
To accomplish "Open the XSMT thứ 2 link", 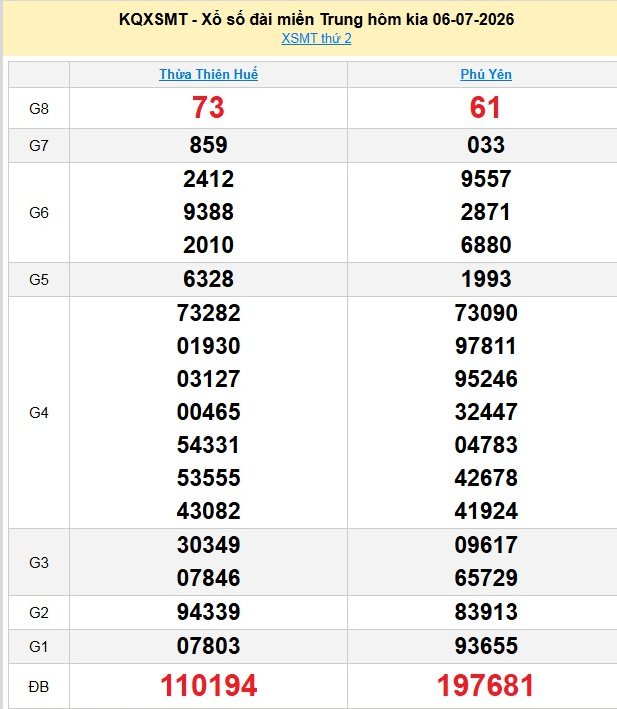I will [316, 38].
